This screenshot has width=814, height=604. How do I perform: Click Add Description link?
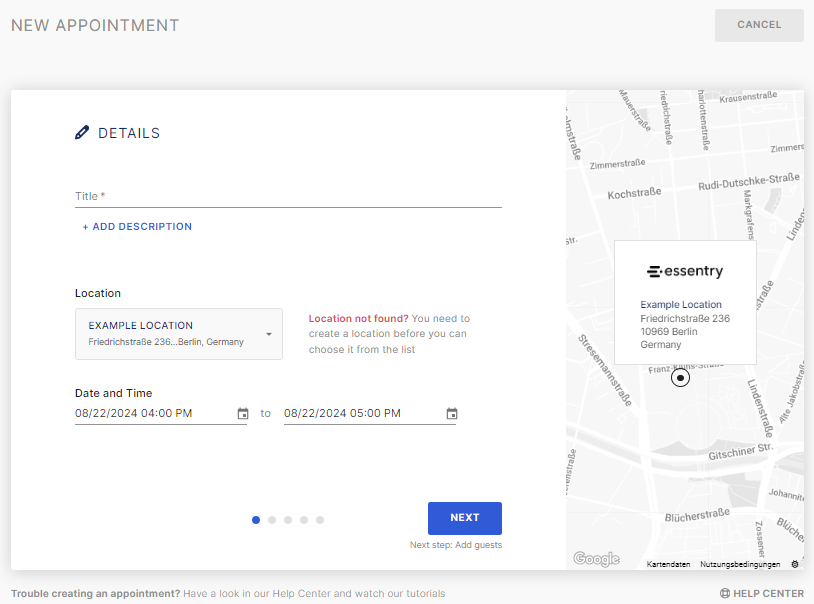coord(137,226)
